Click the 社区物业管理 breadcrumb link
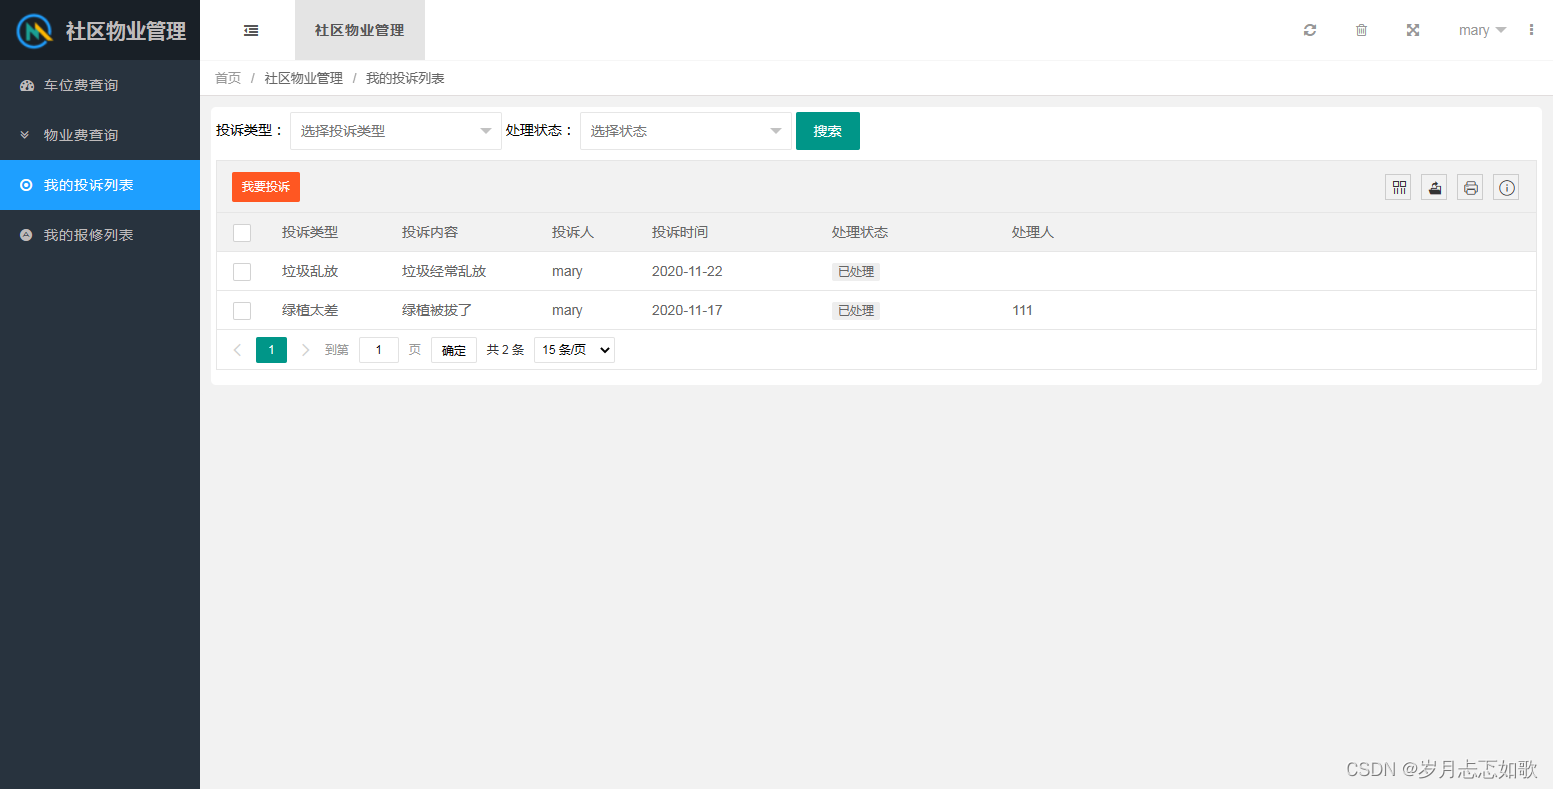The image size is (1553, 789). 304,78
